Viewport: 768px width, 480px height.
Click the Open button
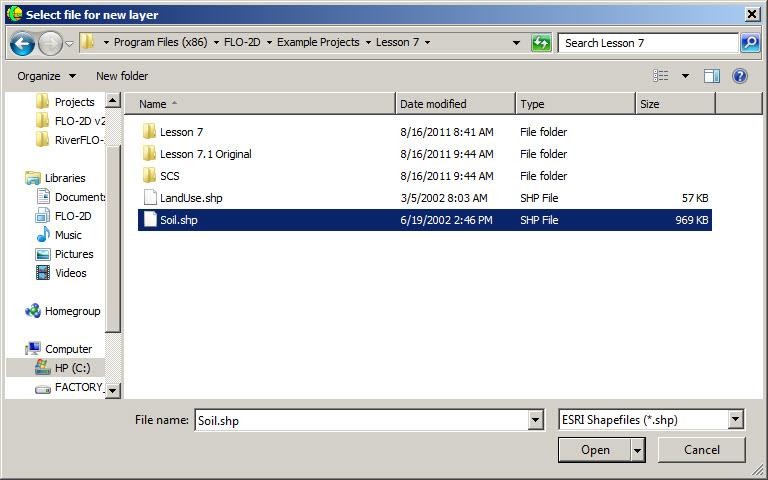pos(595,450)
